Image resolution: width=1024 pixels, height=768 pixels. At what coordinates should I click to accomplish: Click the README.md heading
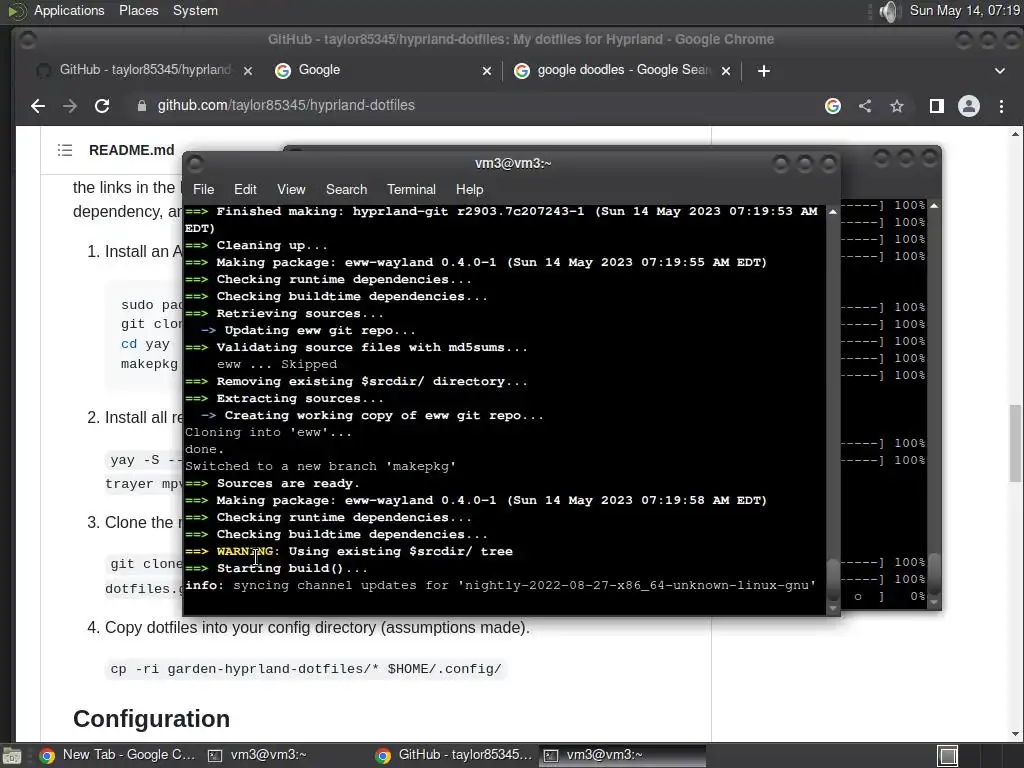131,150
